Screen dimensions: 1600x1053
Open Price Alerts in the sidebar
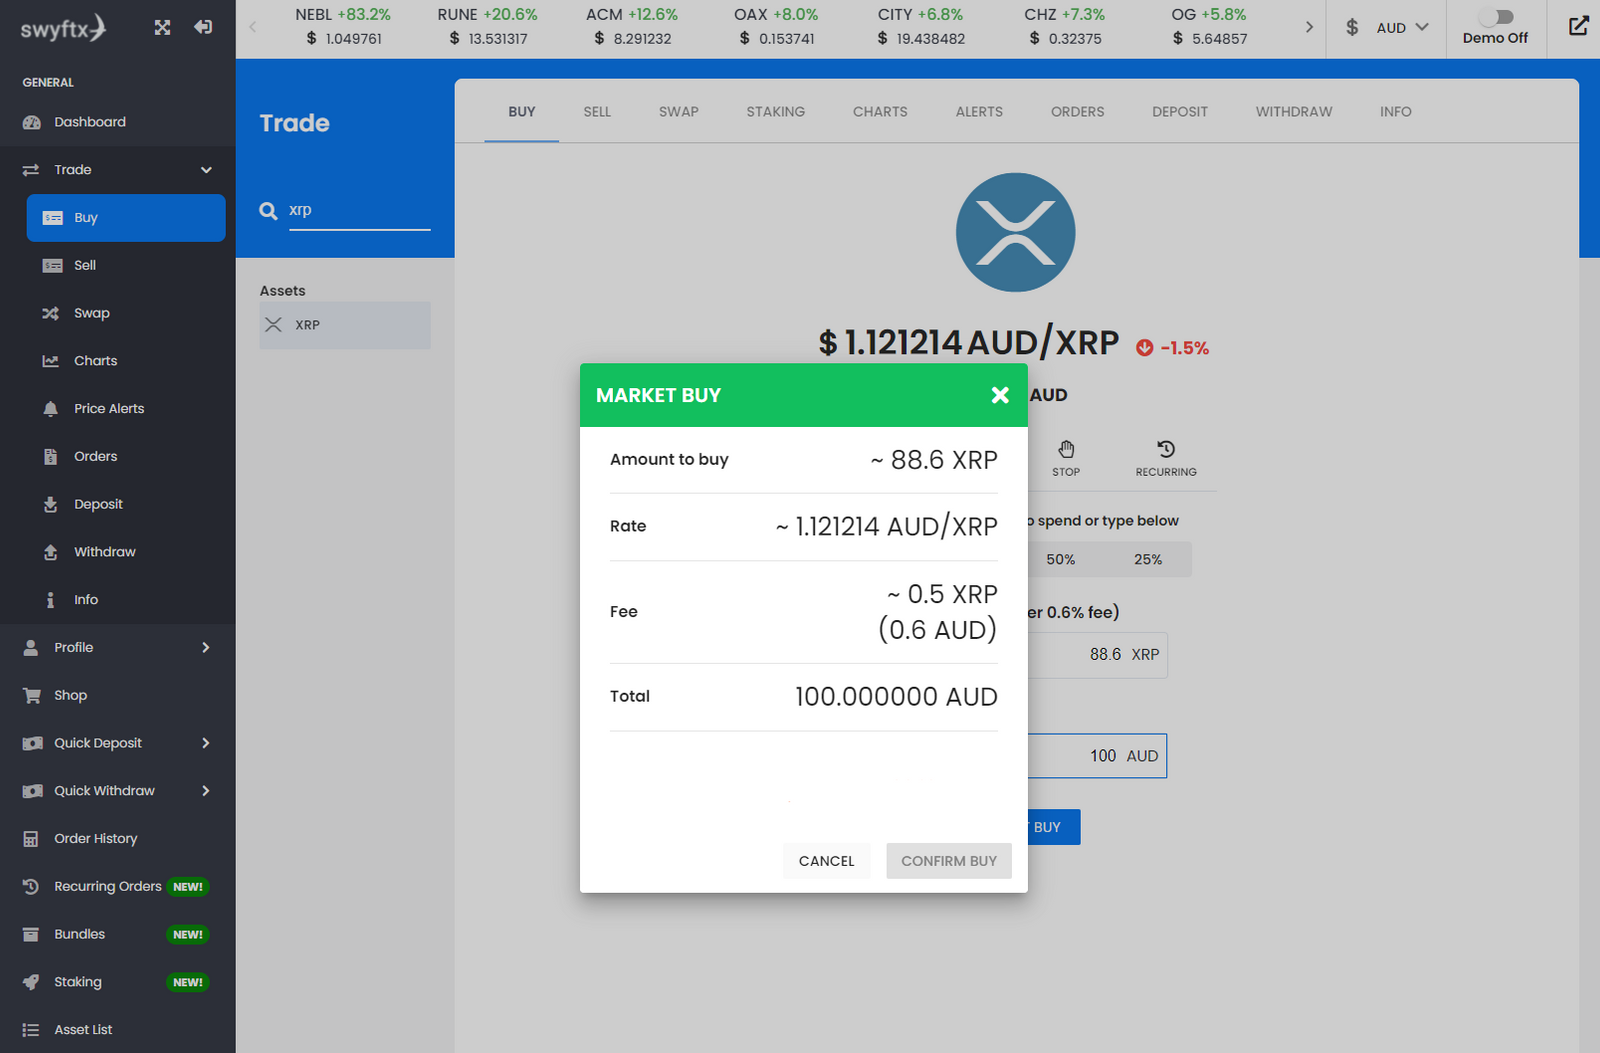coord(126,409)
